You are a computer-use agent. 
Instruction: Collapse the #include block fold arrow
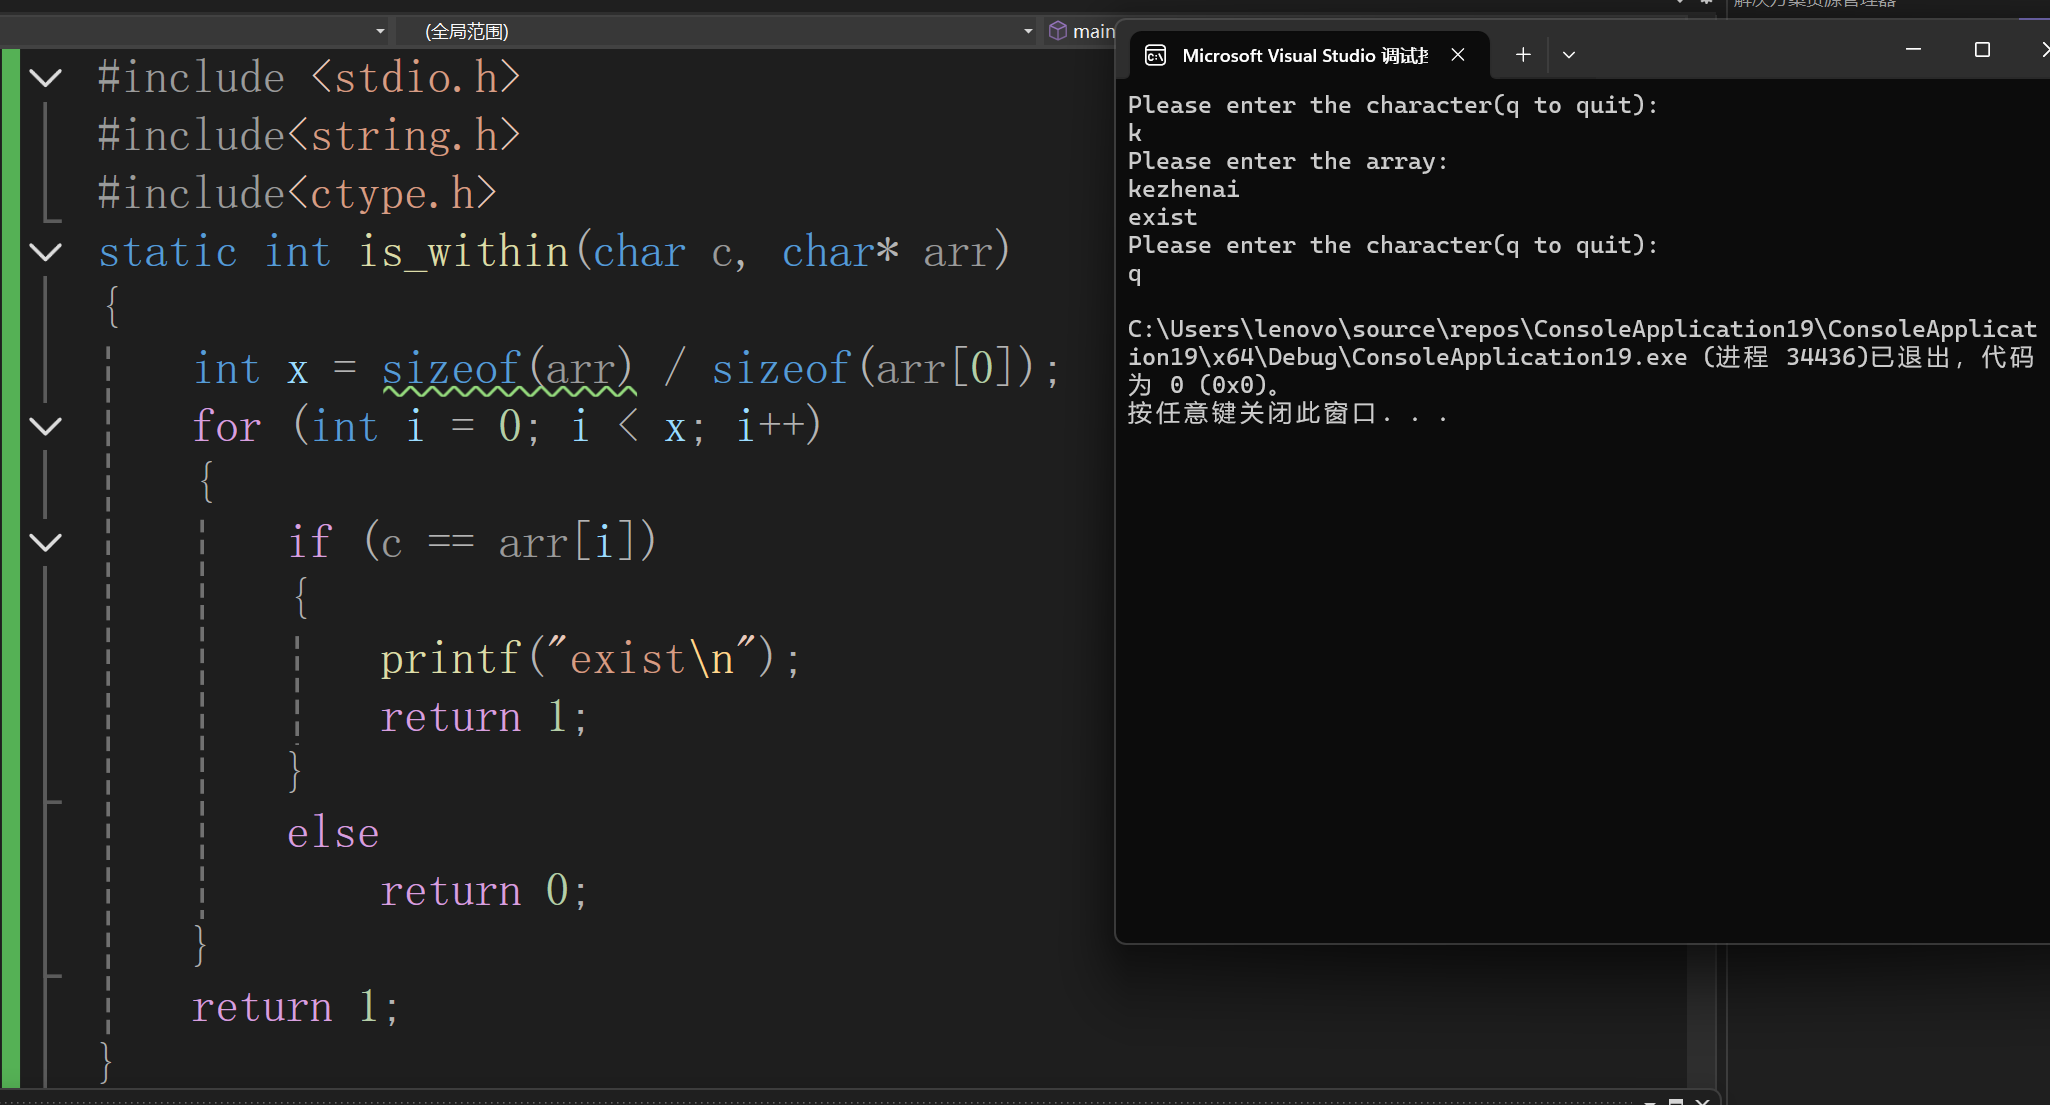(46, 78)
